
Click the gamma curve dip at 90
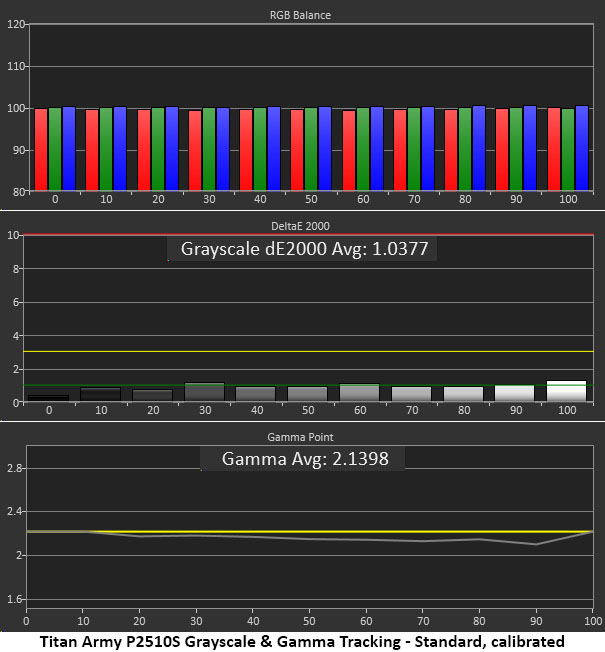[x=536, y=544]
